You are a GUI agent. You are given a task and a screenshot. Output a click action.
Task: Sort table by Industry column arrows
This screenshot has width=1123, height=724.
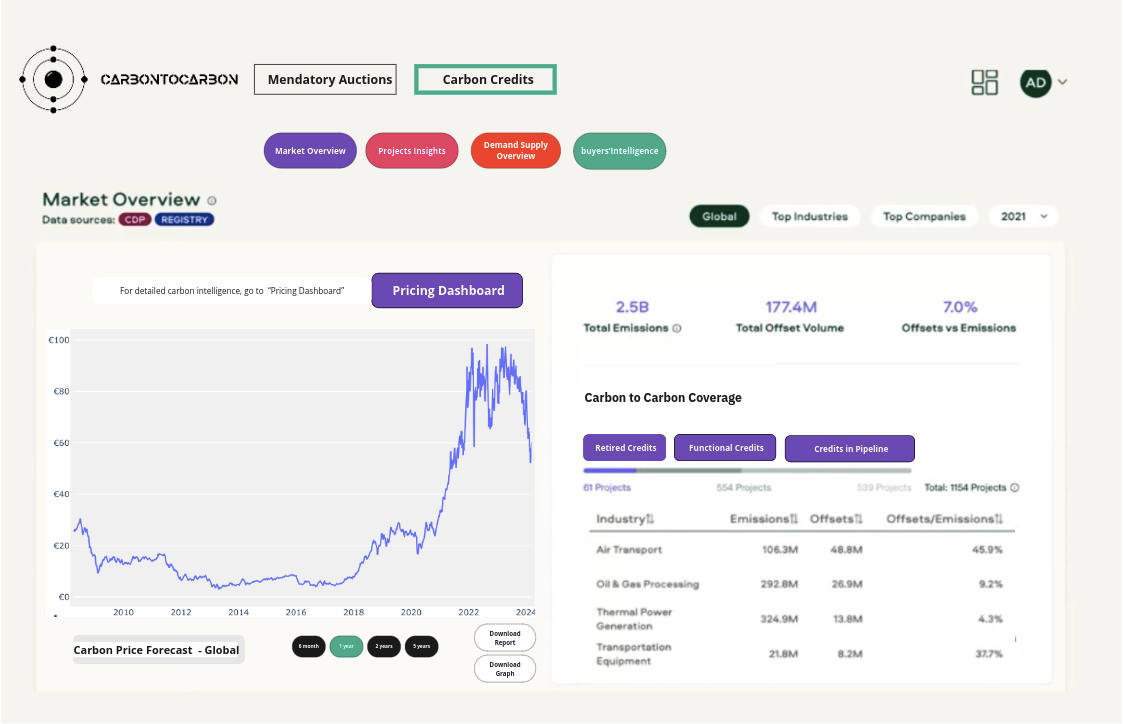pyautogui.click(x=650, y=519)
